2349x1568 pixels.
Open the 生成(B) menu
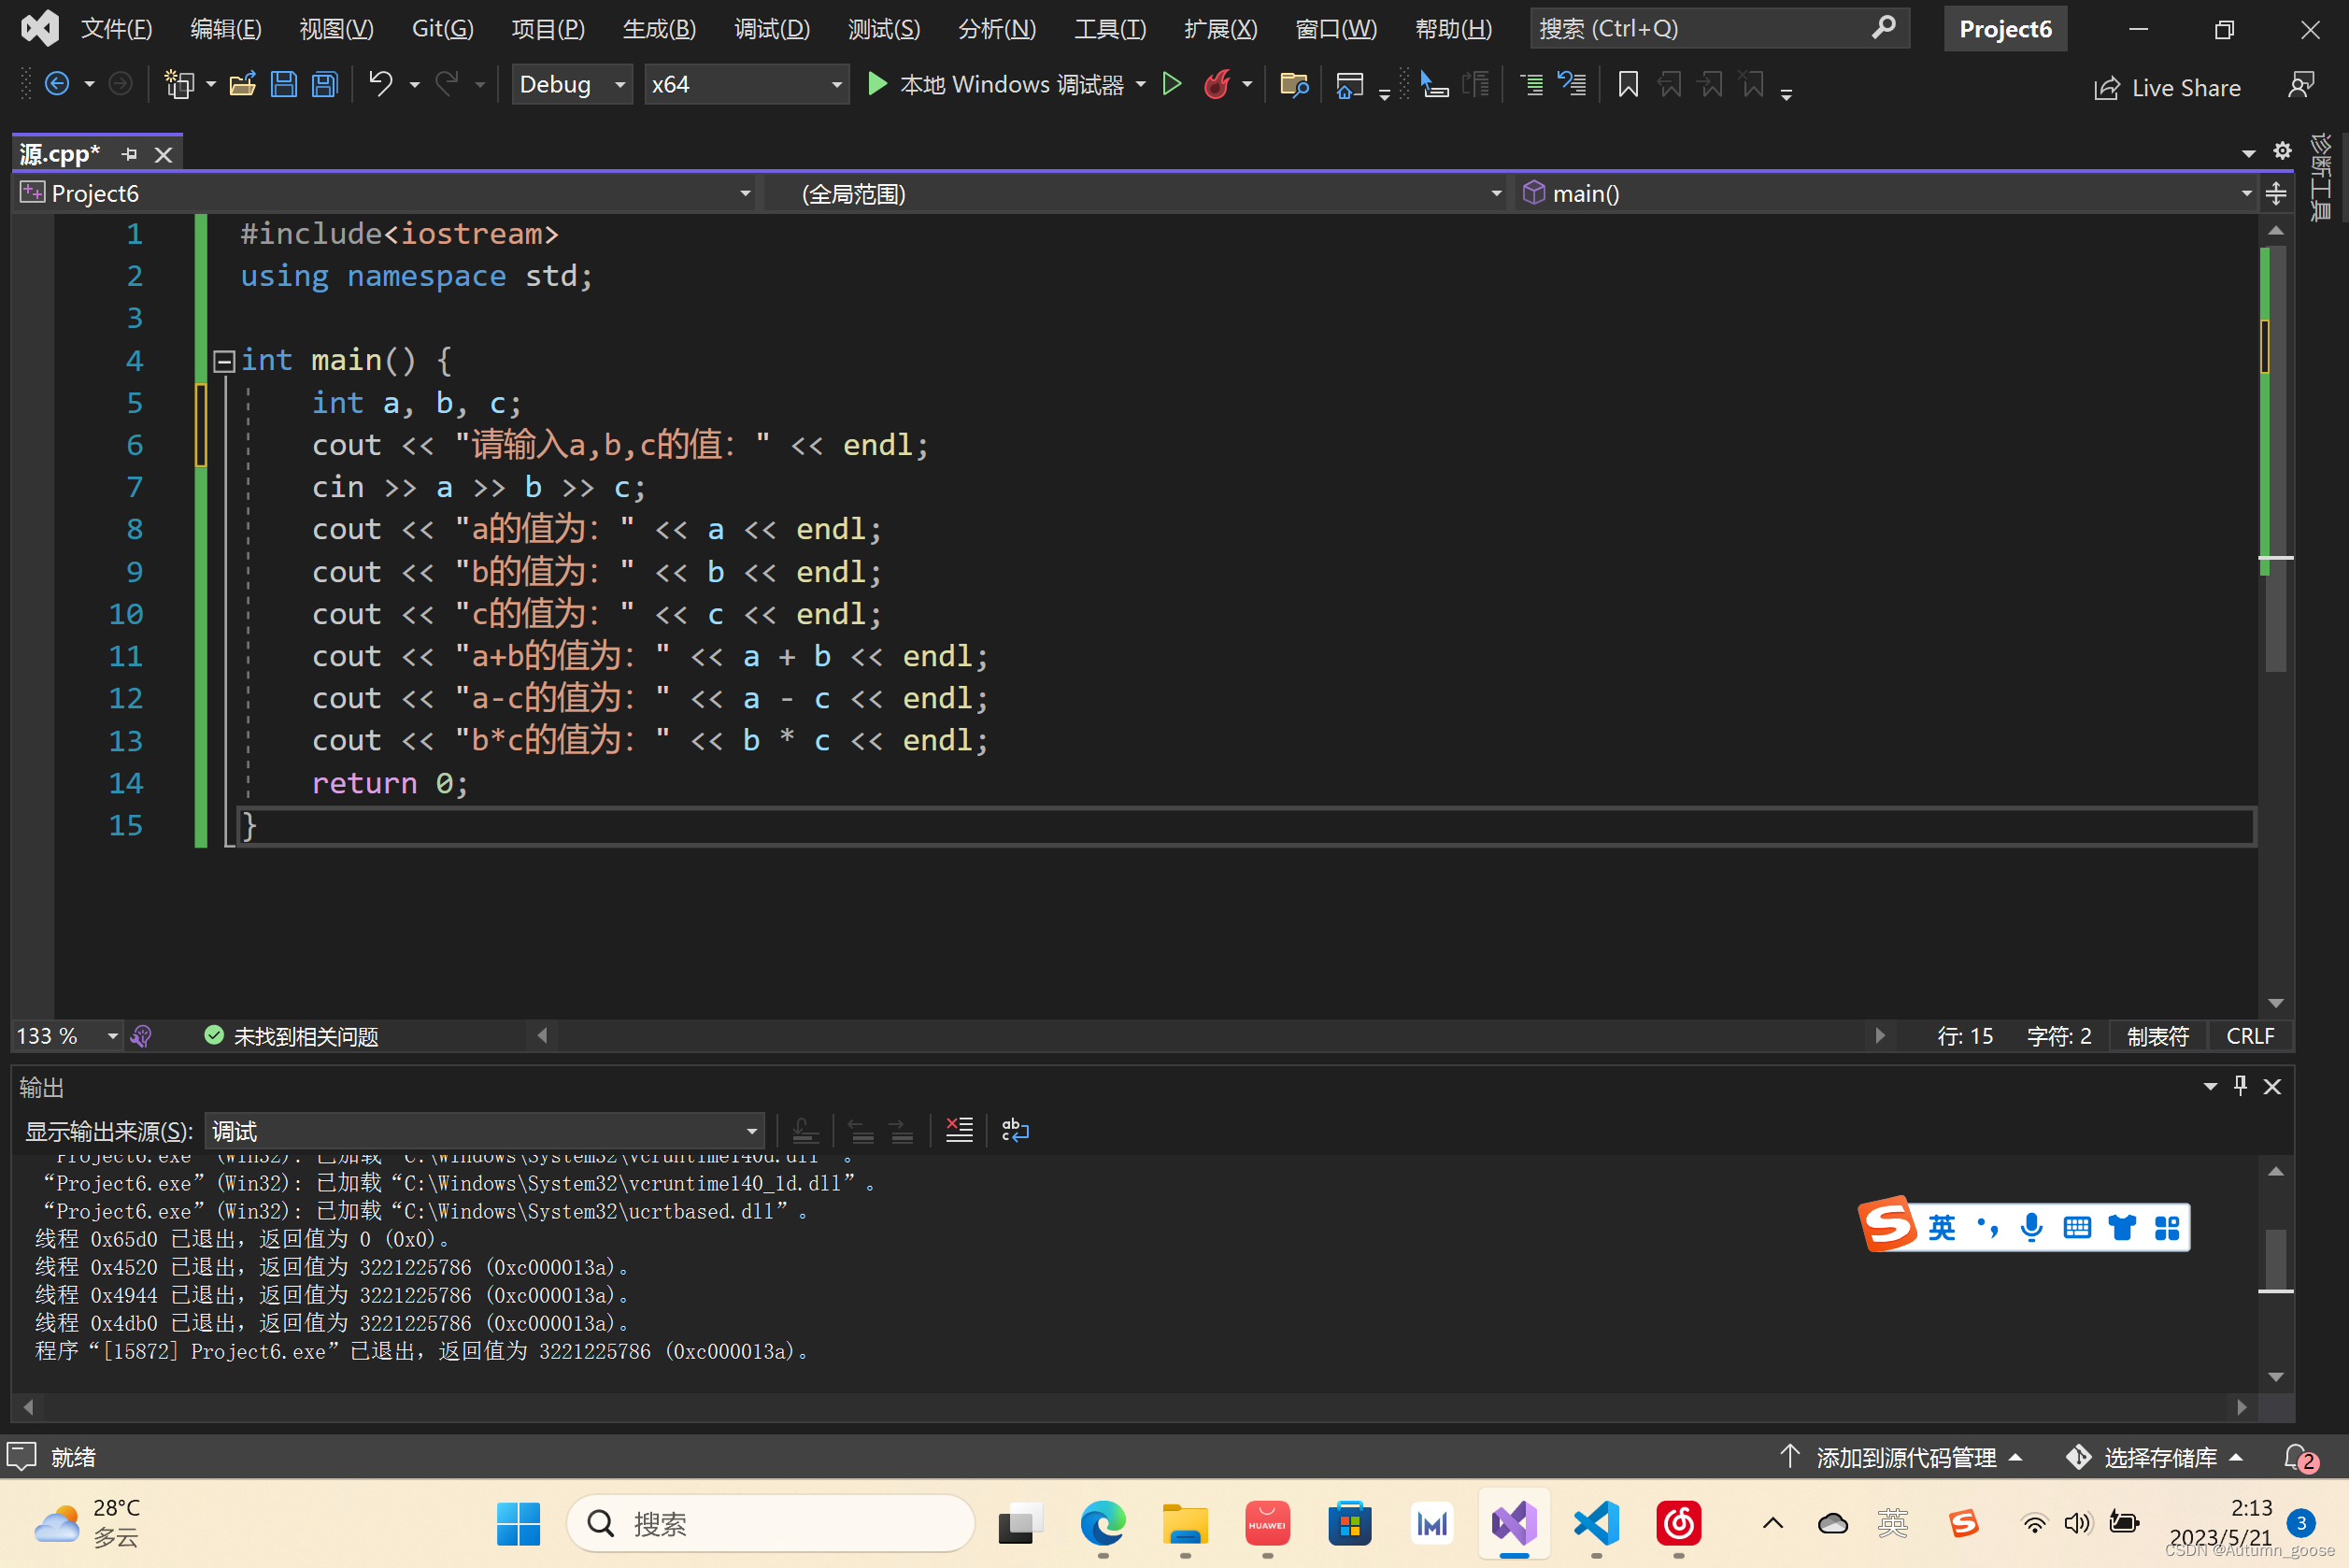(659, 29)
